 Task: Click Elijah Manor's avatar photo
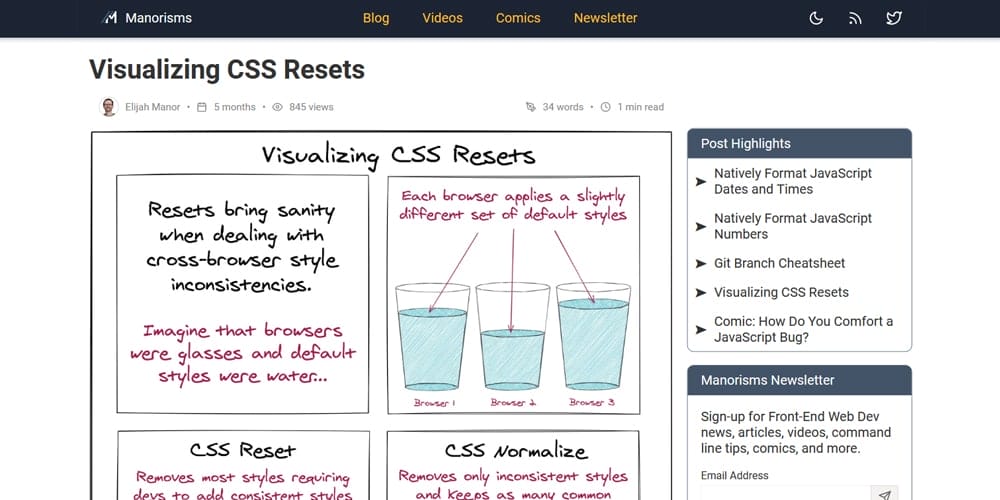[109, 107]
